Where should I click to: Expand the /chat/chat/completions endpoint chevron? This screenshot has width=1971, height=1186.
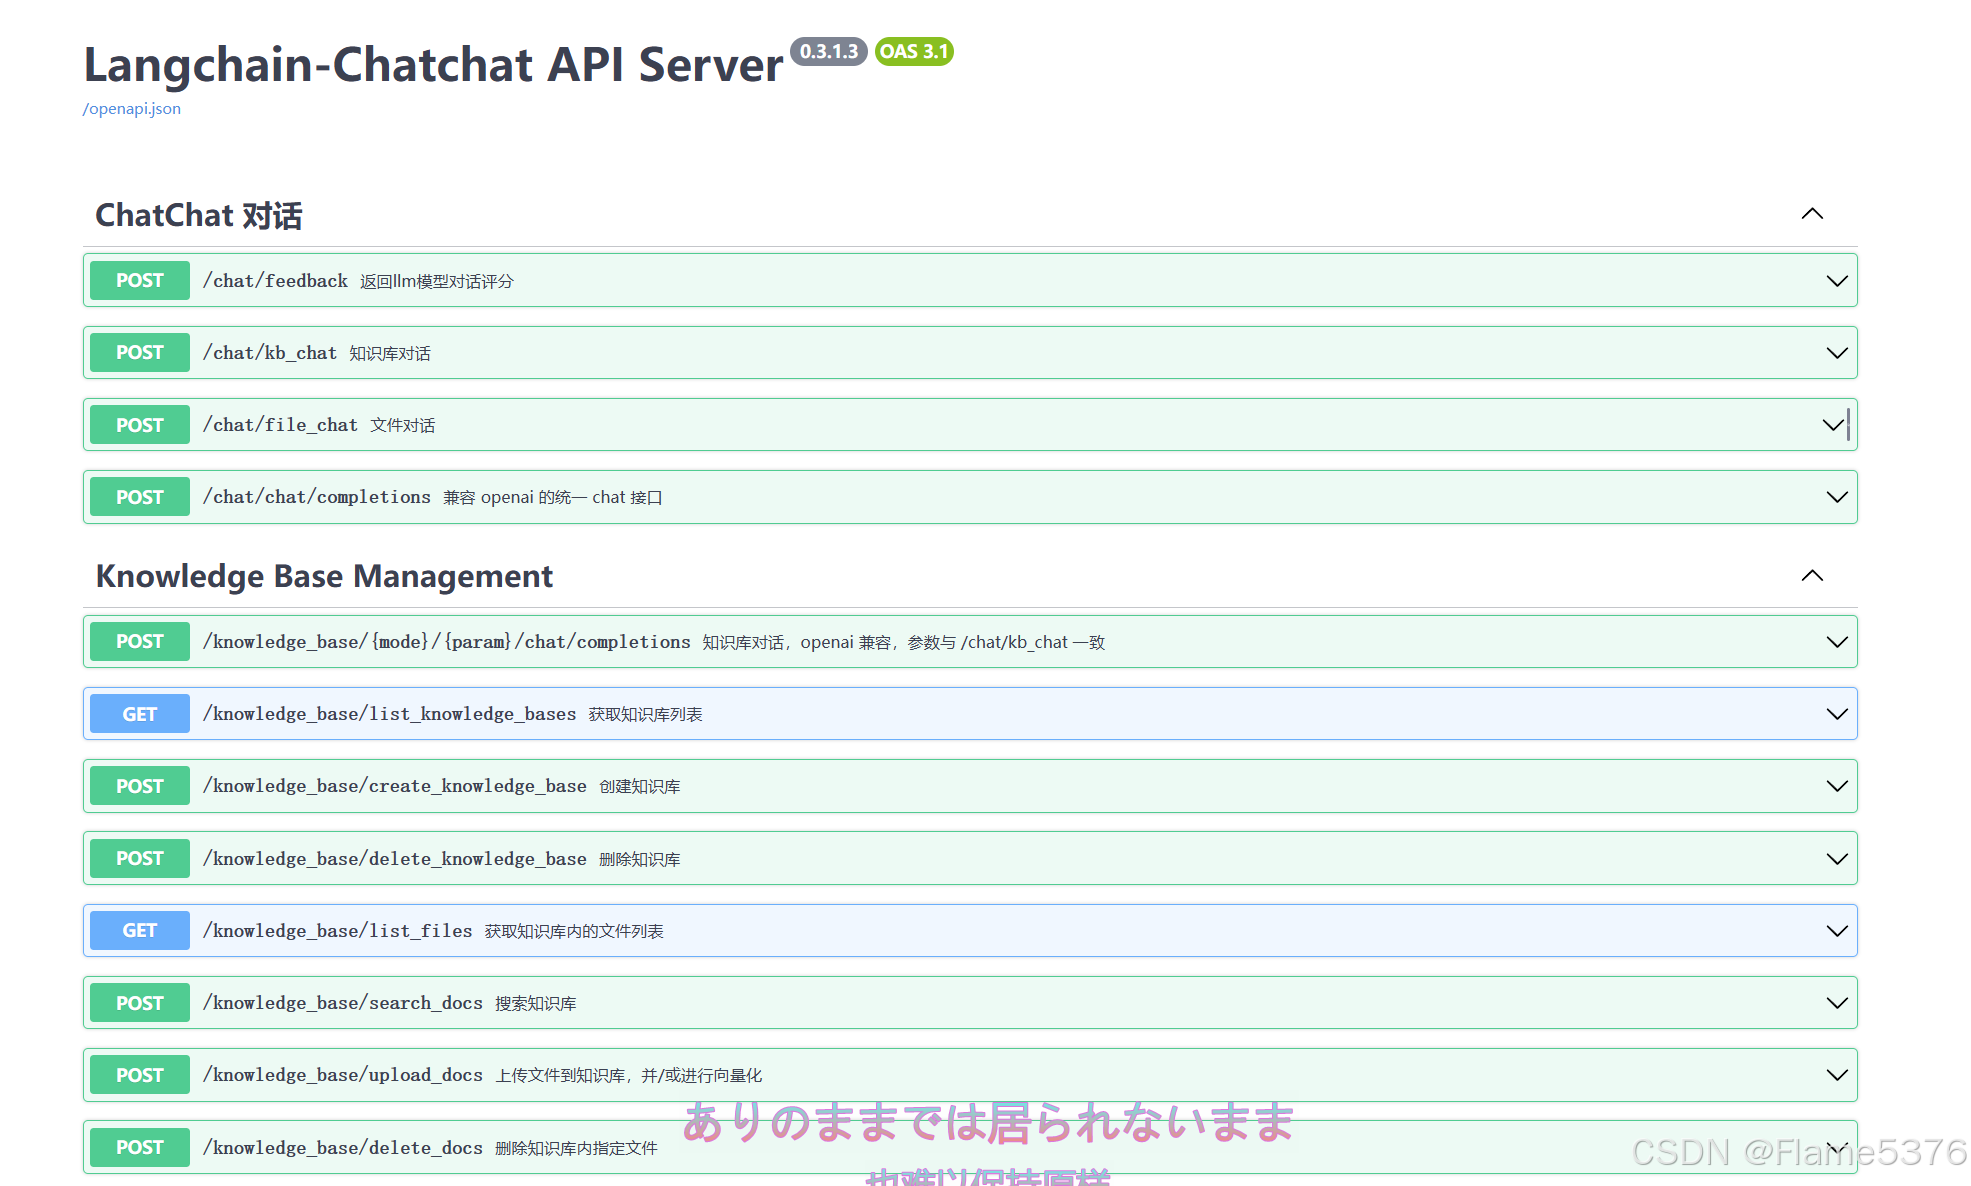pos(1836,497)
